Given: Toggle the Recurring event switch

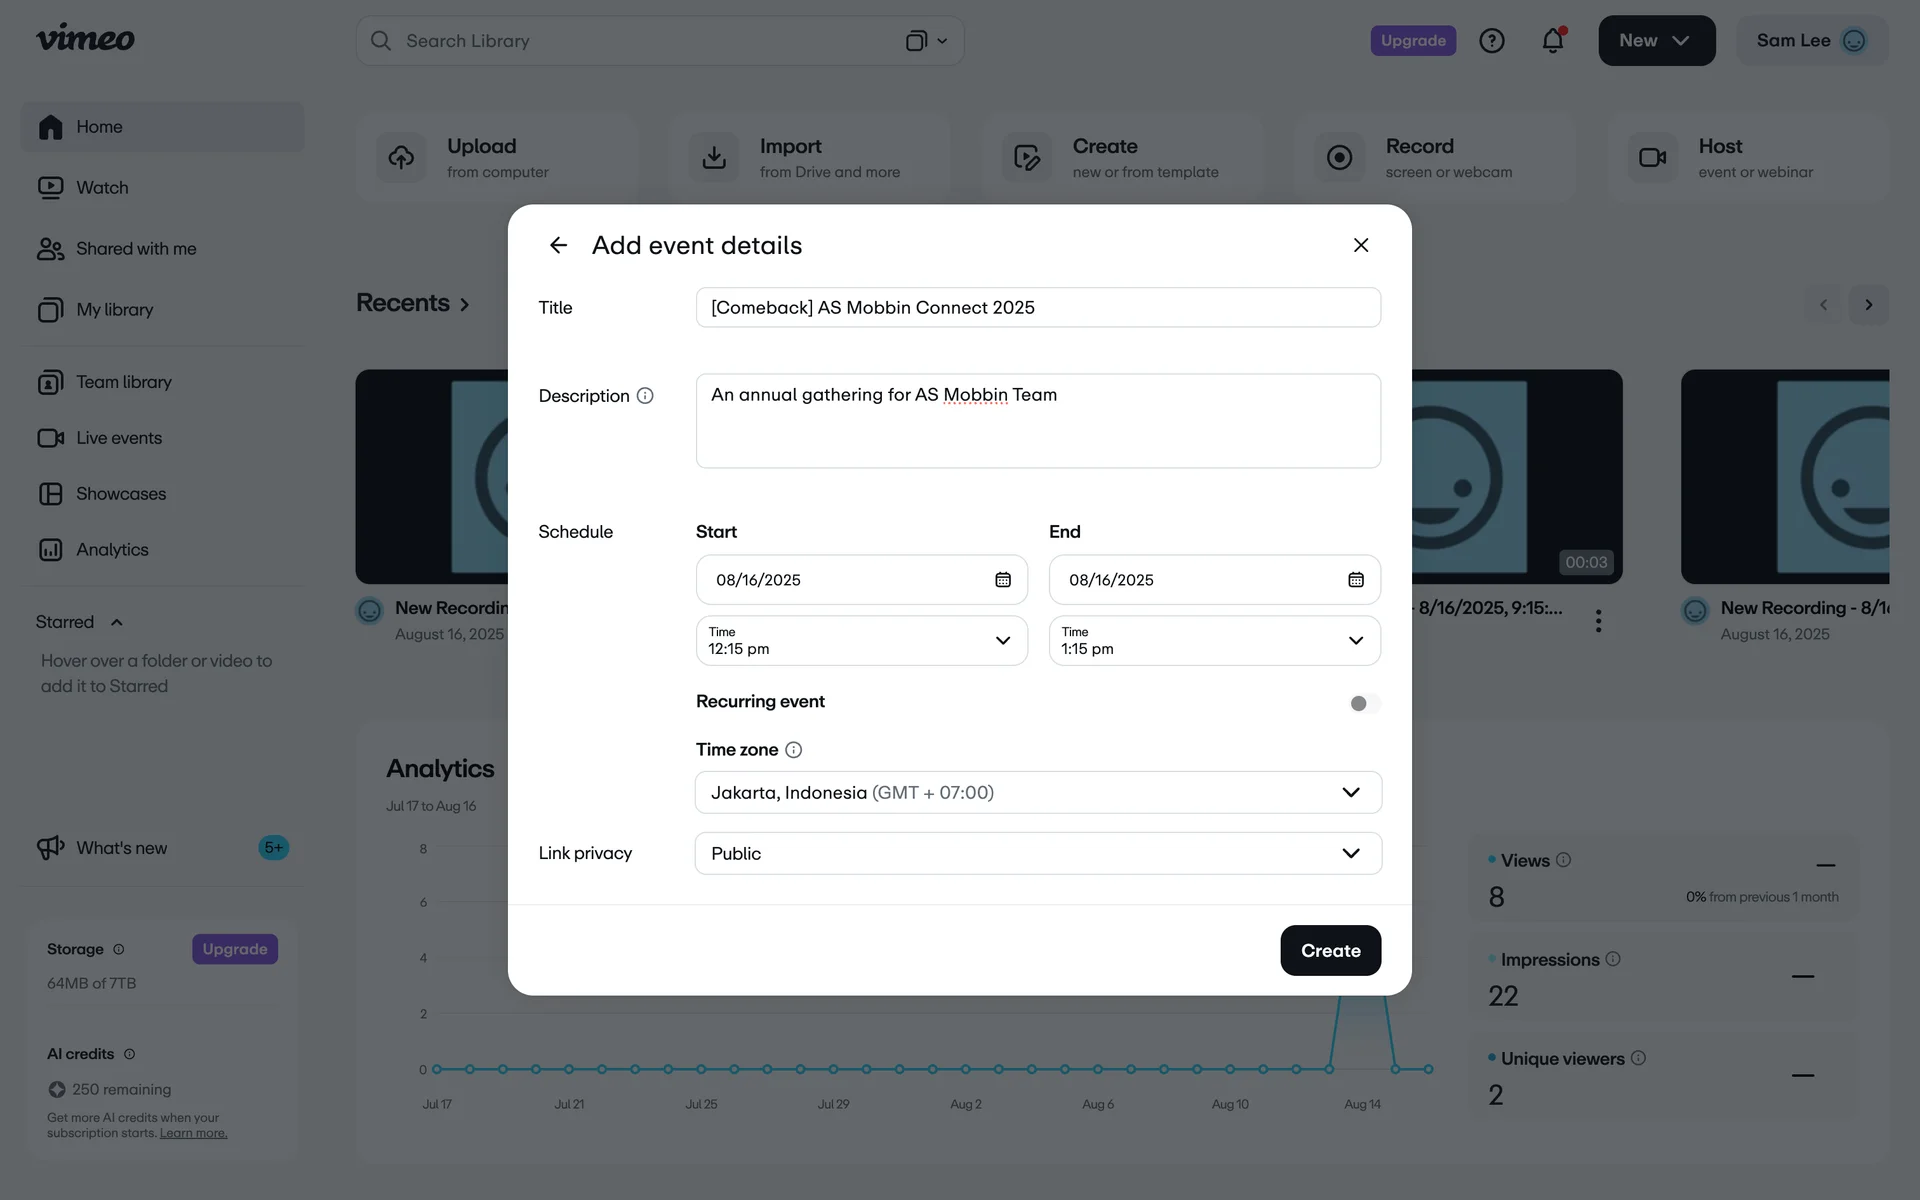Looking at the screenshot, I should (x=1363, y=703).
